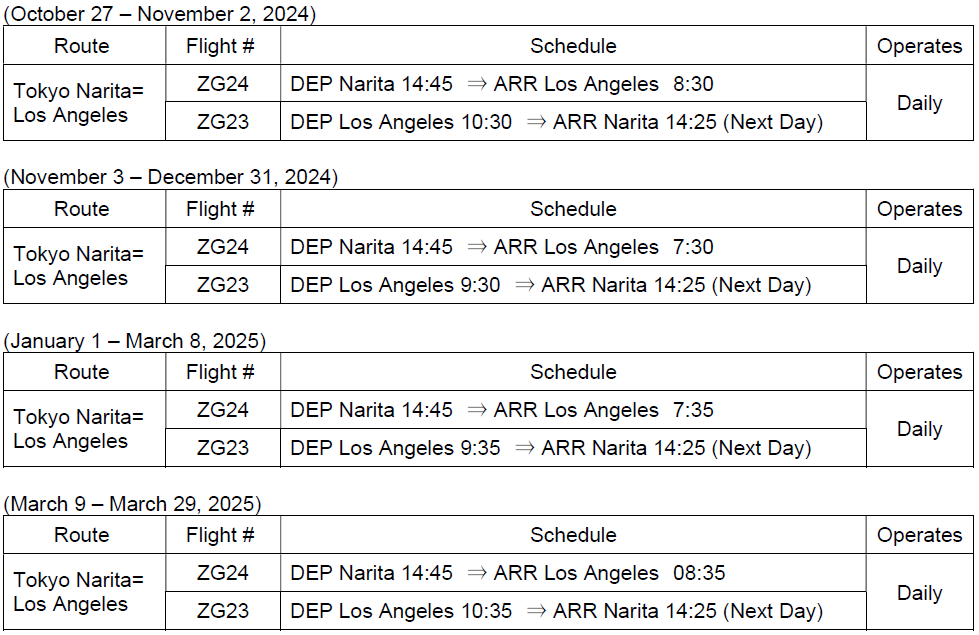Select the schedule arriving Los Angeles at 8:30
Viewport: 979px width, 635px height.
(502, 84)
